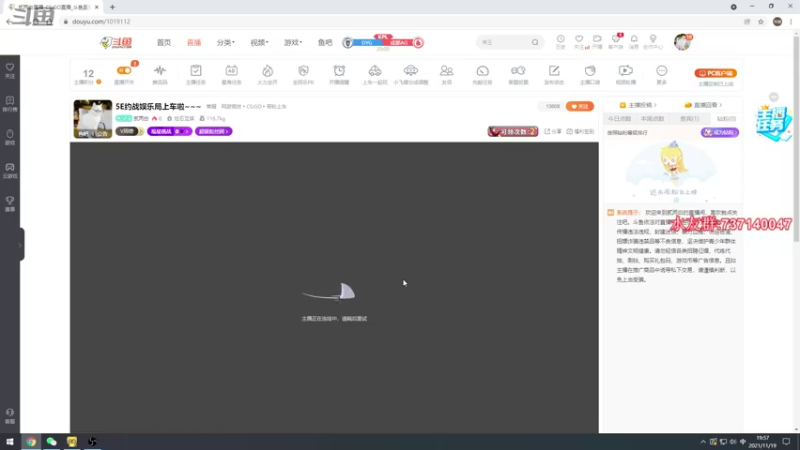This screenshot has height=450, width=800.
Task: Click the WeChat icon in the Windows taskbar
Action: (x=52, y=442)
